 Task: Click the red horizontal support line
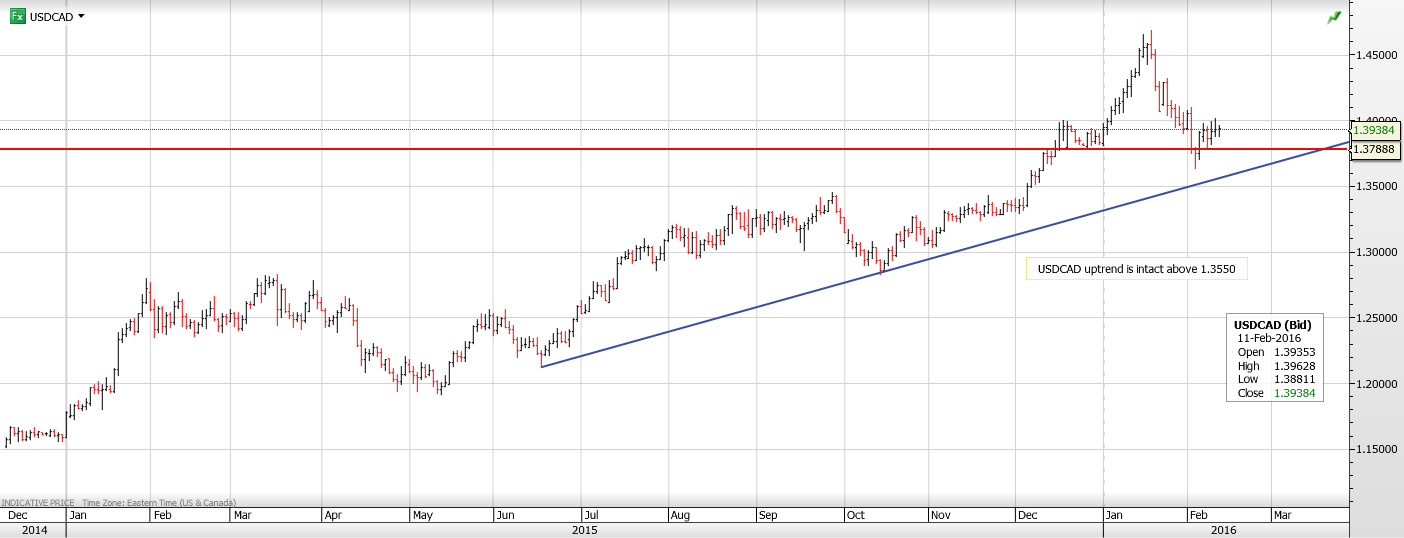pos(600,149)
